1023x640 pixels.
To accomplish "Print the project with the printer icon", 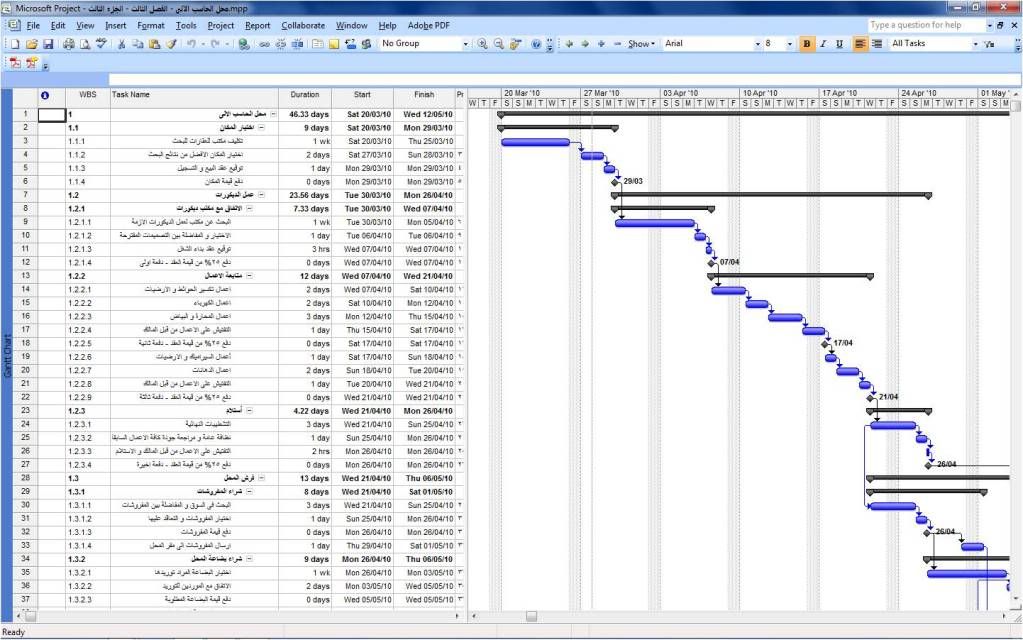I will pyautogui.click(x=69, y=44).
